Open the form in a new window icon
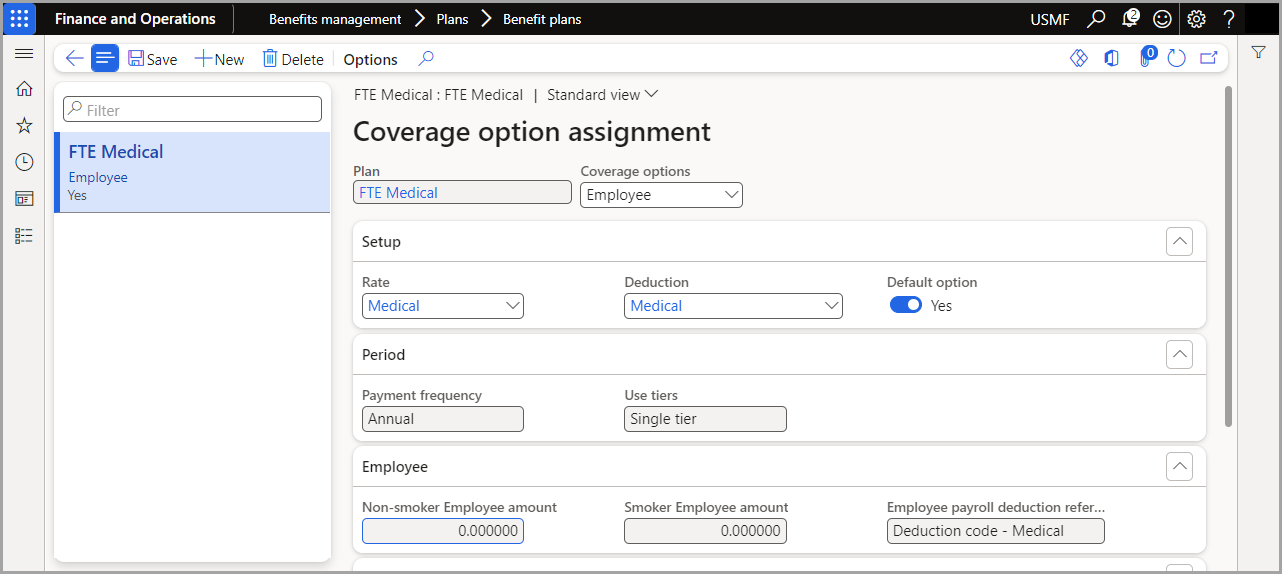The image size is (1282, 574). [x=1209, y=59]
